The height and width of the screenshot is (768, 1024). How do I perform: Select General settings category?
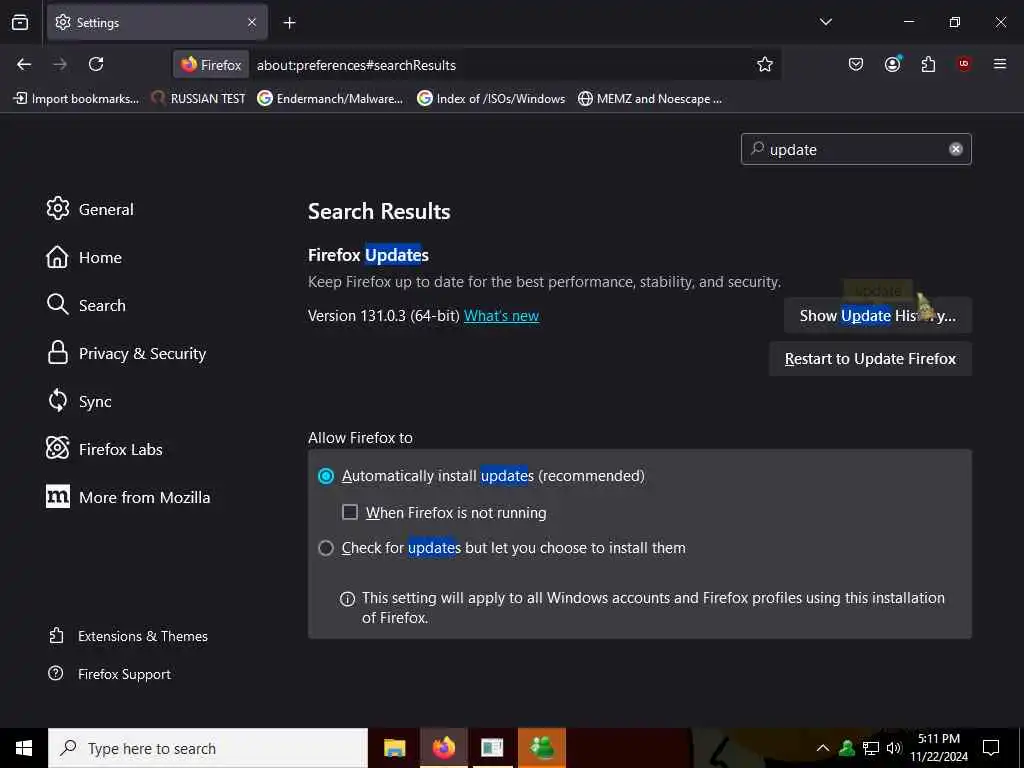[x=90, y=209]
